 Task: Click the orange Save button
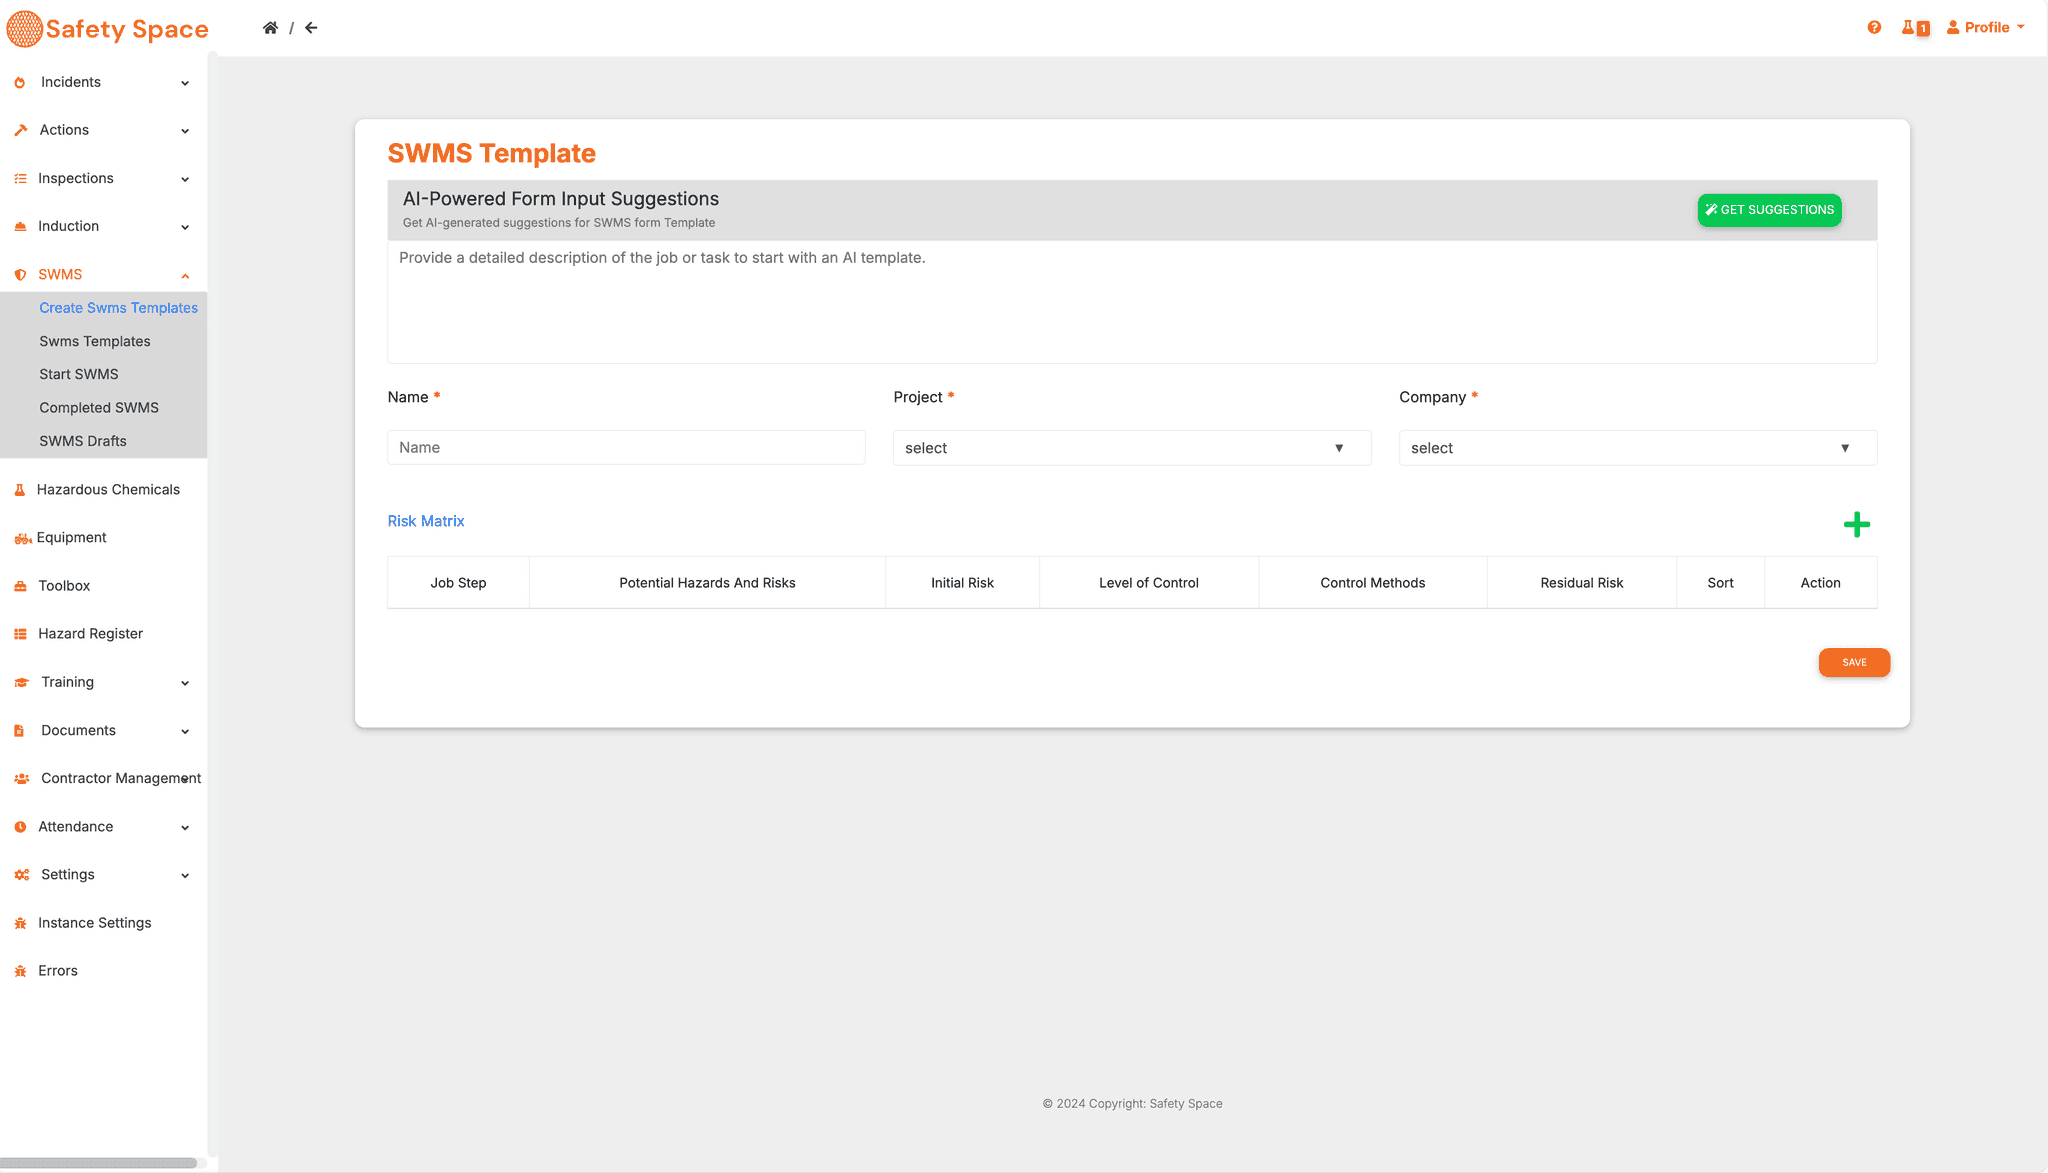[x=1854, y=662]
